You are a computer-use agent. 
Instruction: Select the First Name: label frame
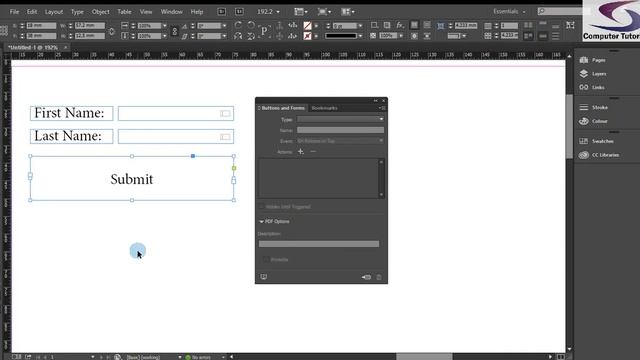click(71, 113)
